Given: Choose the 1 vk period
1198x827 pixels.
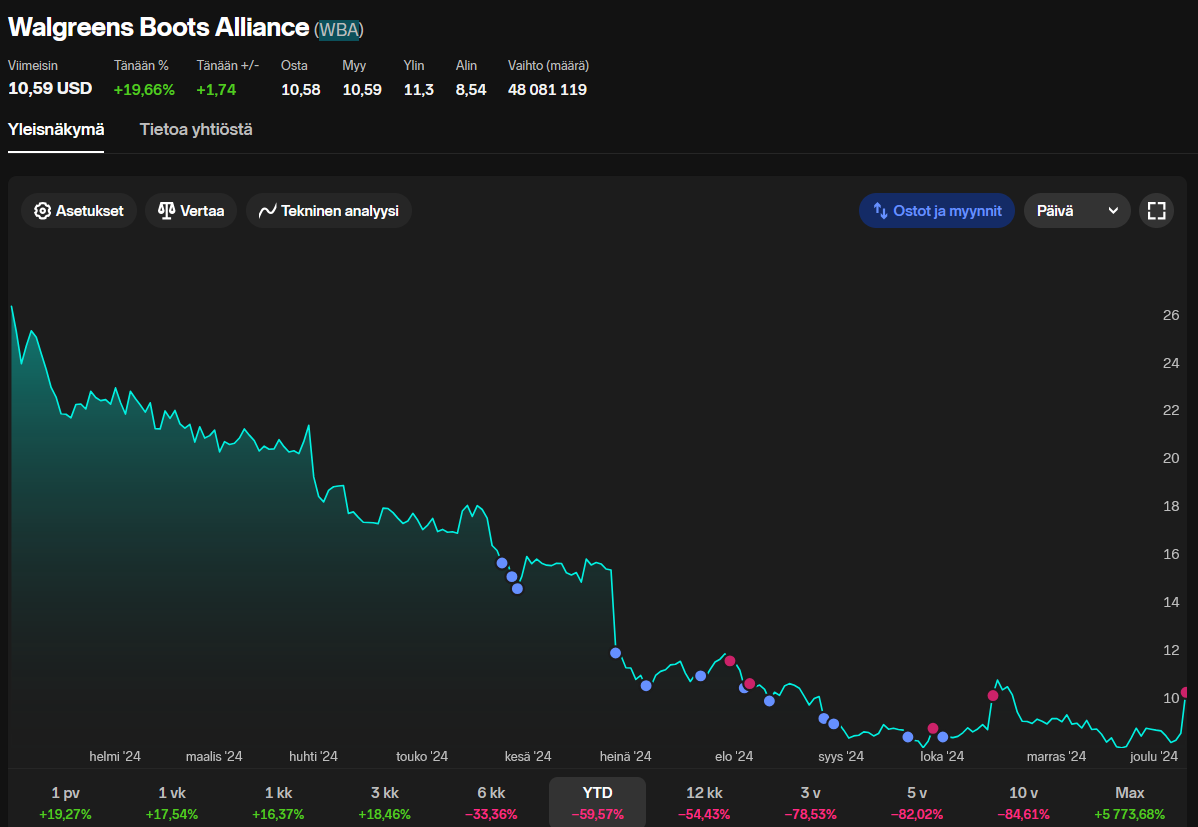Looking at the screenshot, I should [172, 802].
